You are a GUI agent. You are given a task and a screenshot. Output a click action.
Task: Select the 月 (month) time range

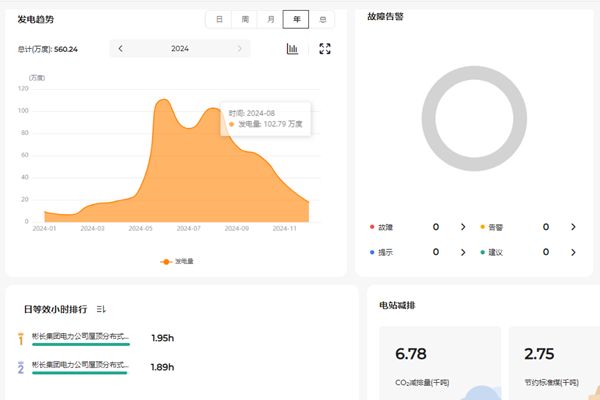click(270, 20)
